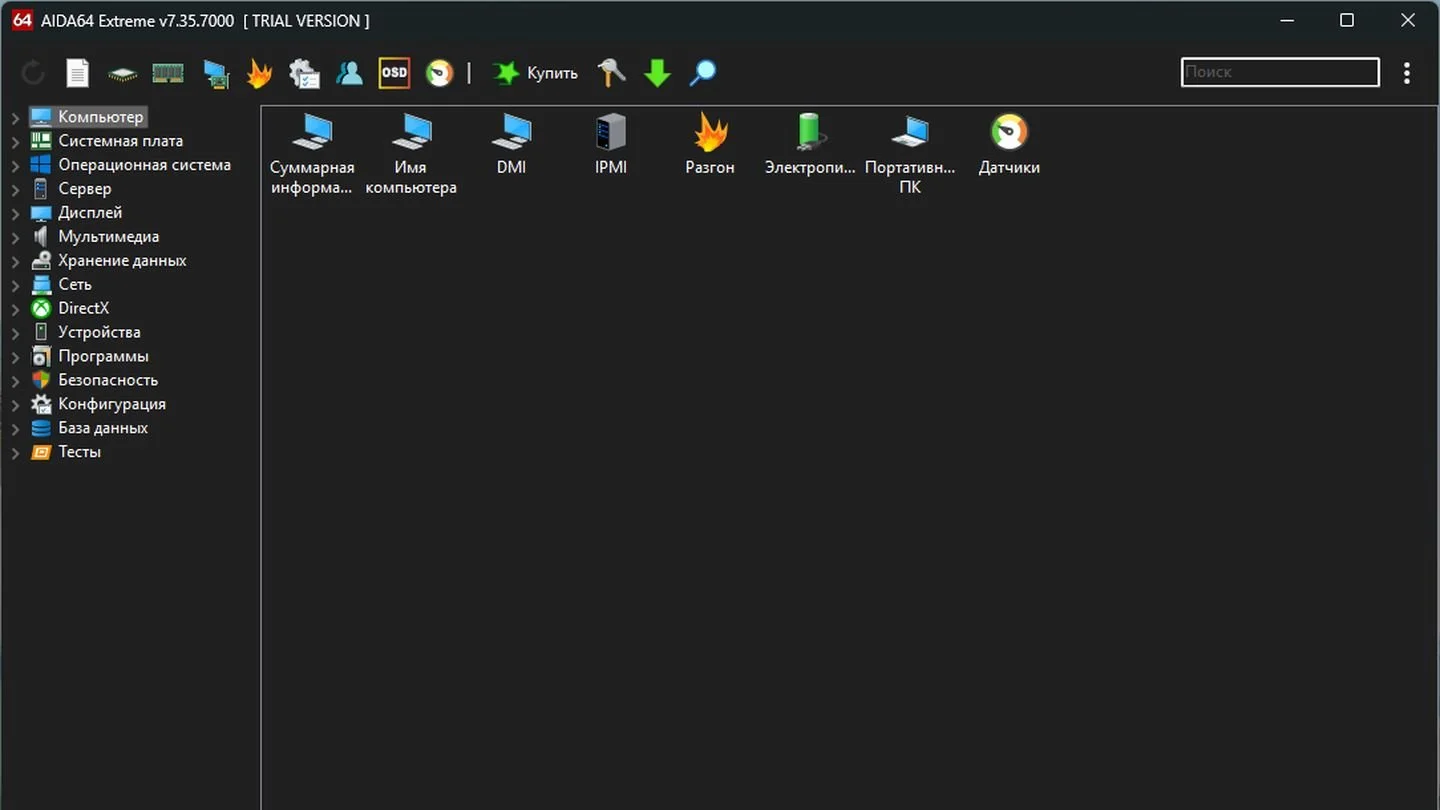Expand the Устройства tree chevron

click(15, 334)
